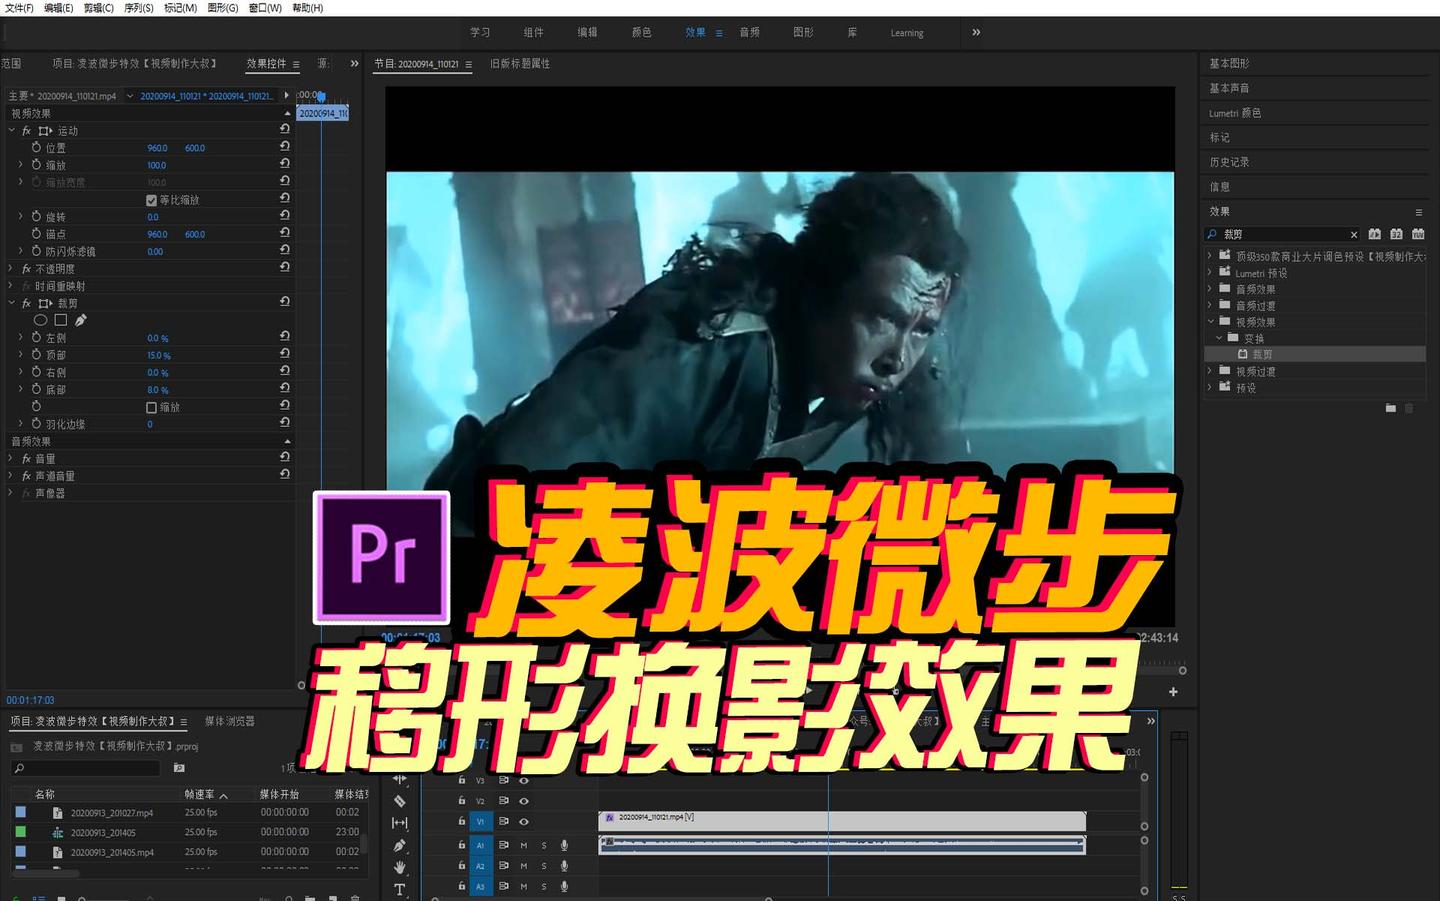Click the project panel search field
Image resolution: width=1440 pixels, height=901 pixels.
click(x=85, y=768)
